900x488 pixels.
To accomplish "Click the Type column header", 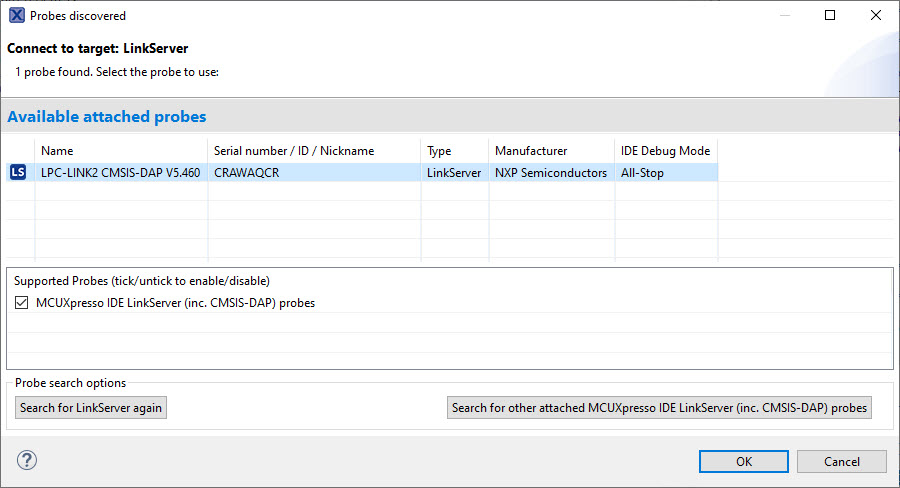I will tap(439, 151).
